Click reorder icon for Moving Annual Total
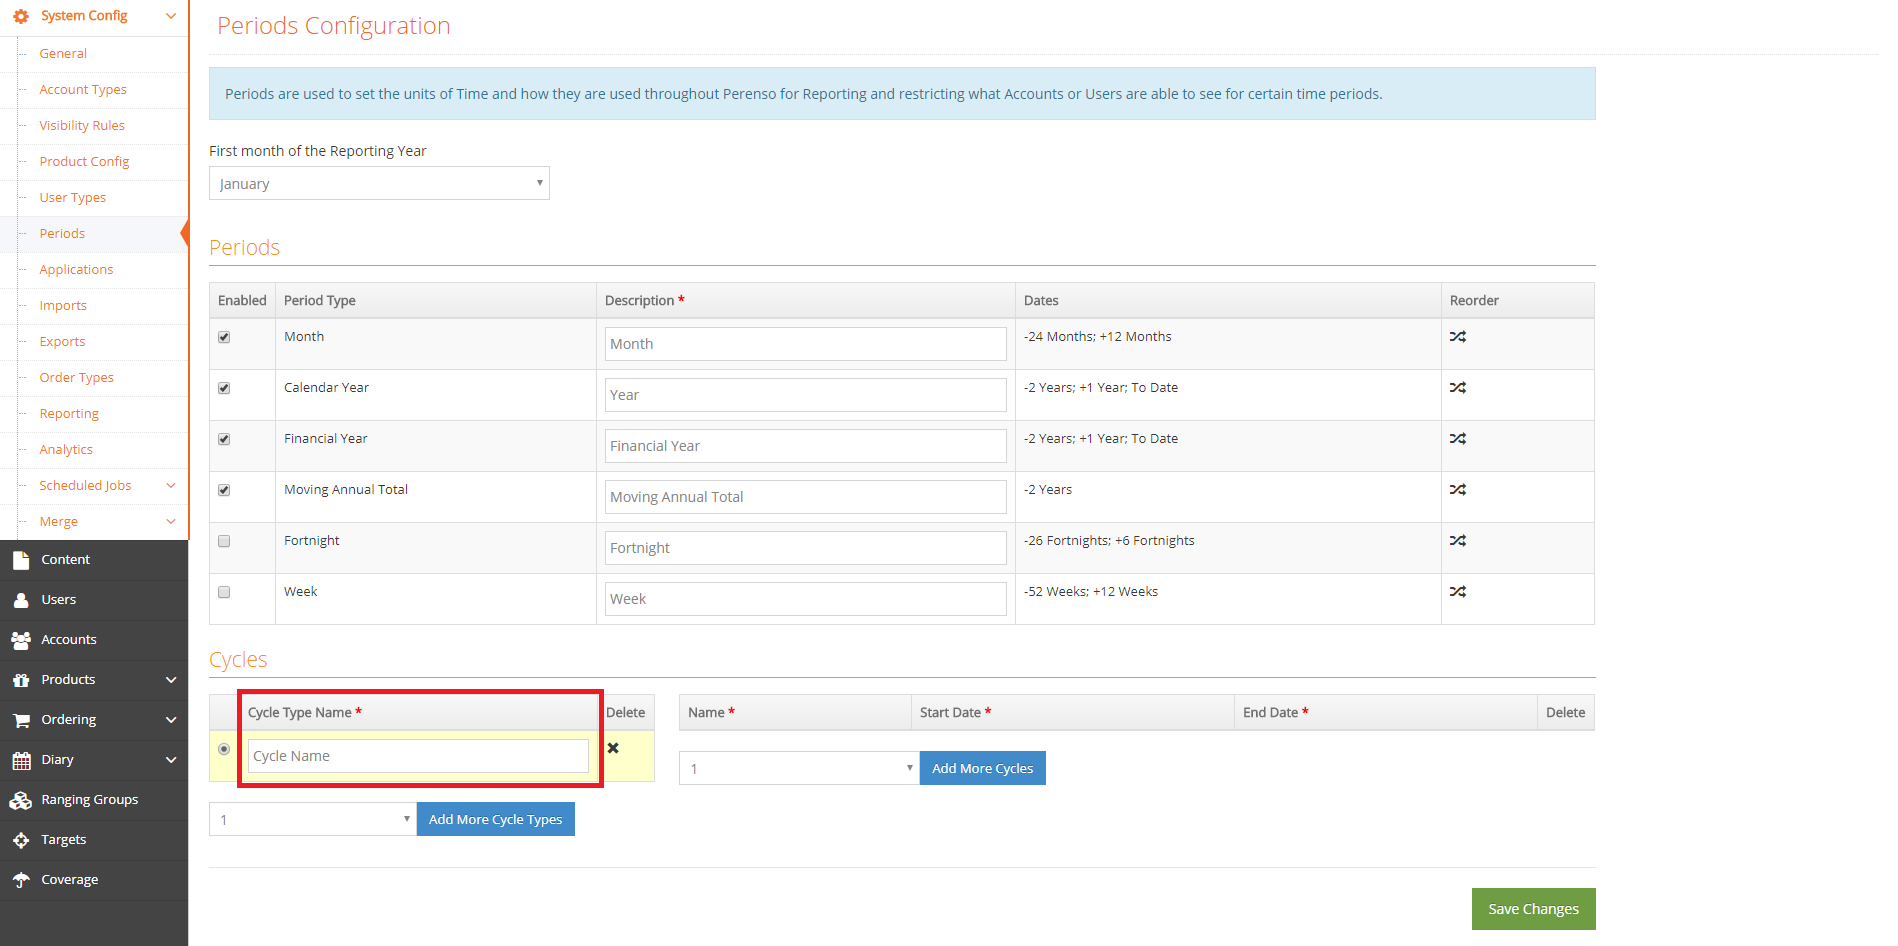Viewport: 1898px width, 946px height. pos(1458,490)
